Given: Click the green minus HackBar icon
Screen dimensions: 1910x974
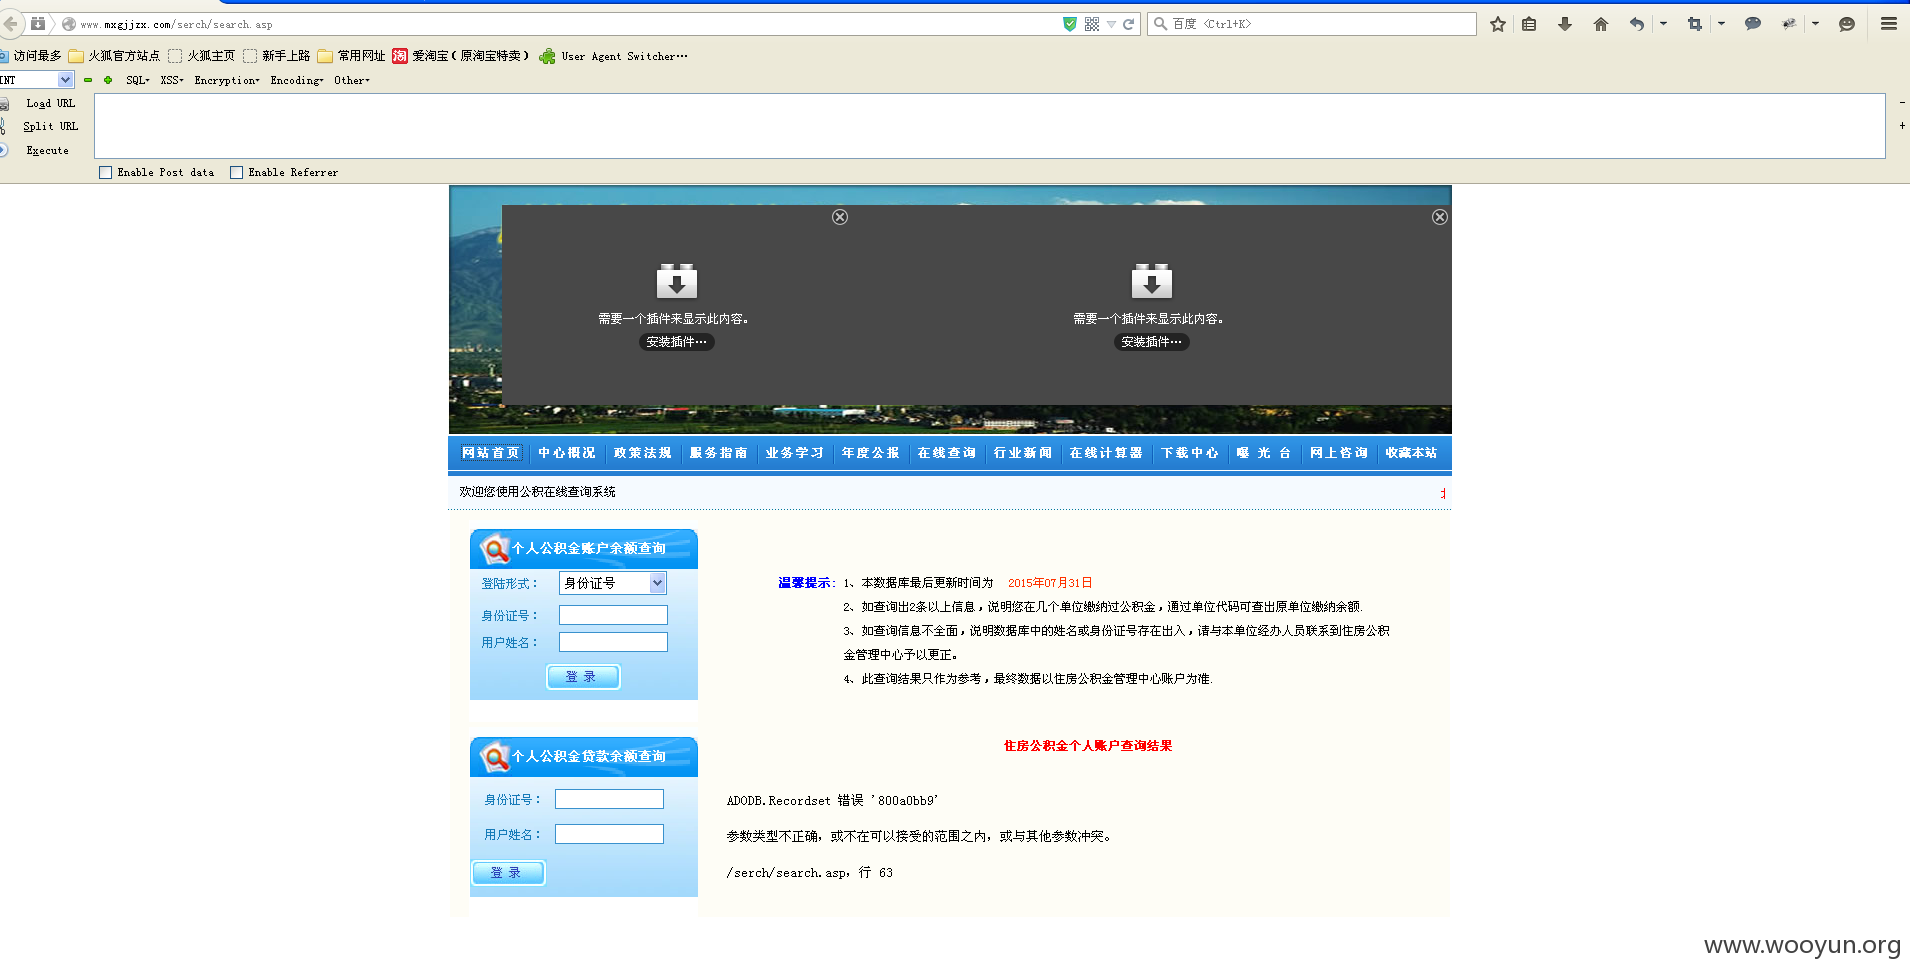Looking at the screenshot, I should pyautogui.click(x=88, y=80).
